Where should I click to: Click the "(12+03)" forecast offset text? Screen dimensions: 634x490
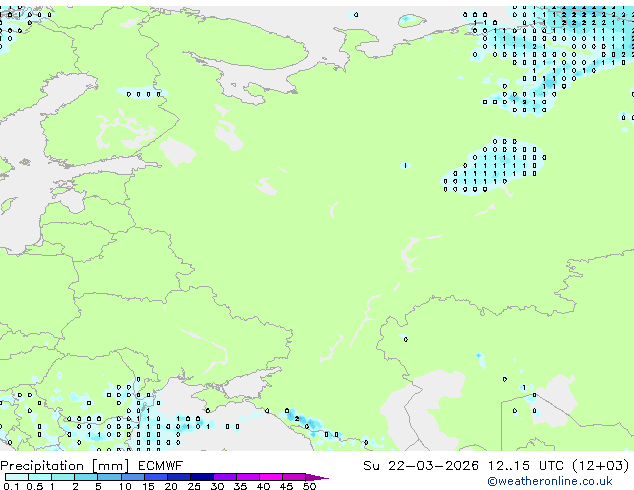pyautogui.click(x=601, y=466)
